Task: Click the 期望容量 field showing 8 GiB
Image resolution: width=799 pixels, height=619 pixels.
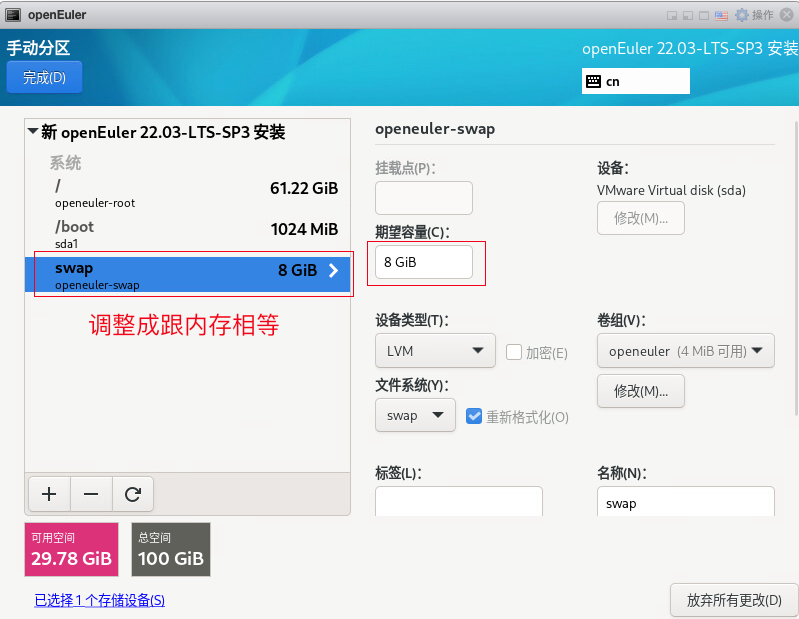Action: (x=424, y=262)
